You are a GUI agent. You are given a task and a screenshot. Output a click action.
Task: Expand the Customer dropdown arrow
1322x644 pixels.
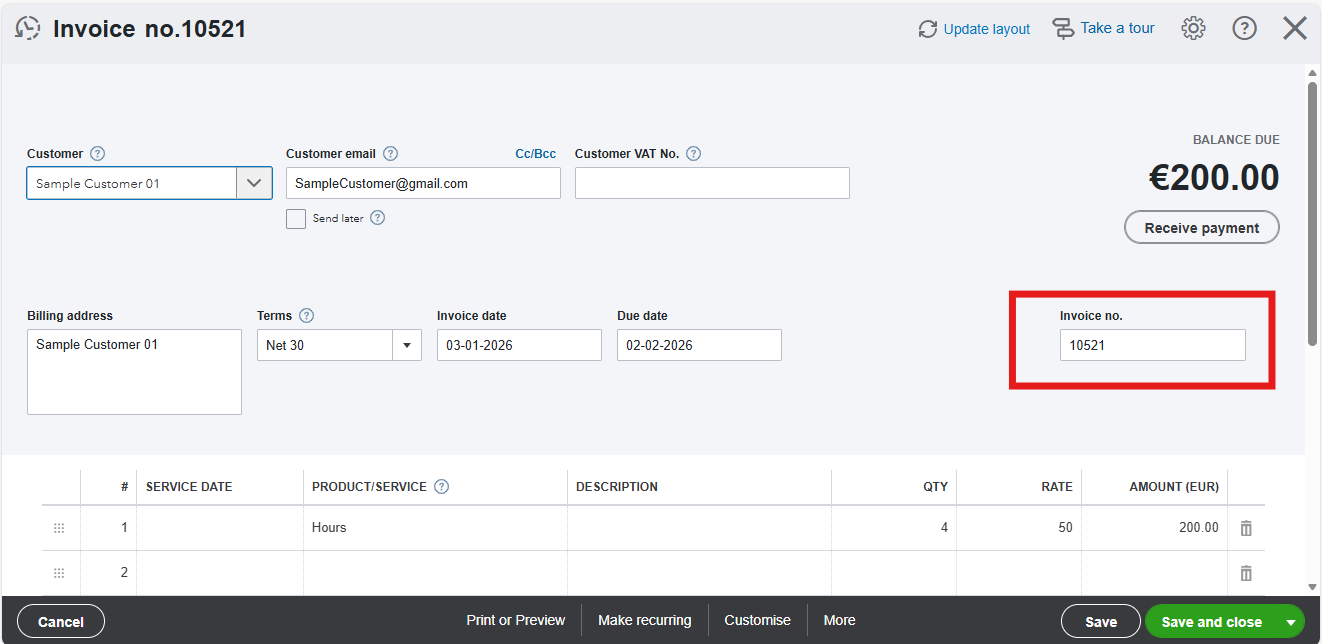pyautogui.click(x=254, y=183)
